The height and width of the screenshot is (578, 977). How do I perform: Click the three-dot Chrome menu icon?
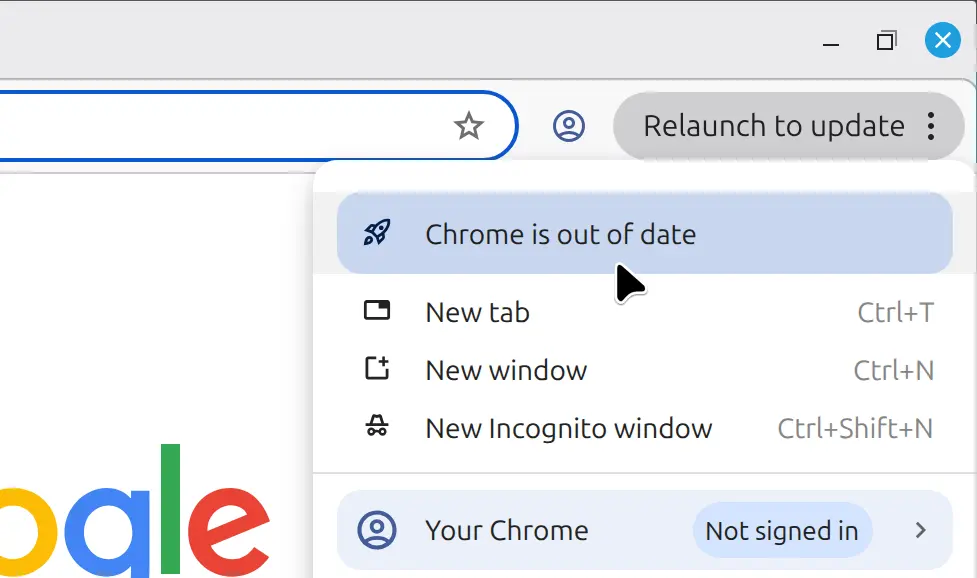tap(931, 126)
